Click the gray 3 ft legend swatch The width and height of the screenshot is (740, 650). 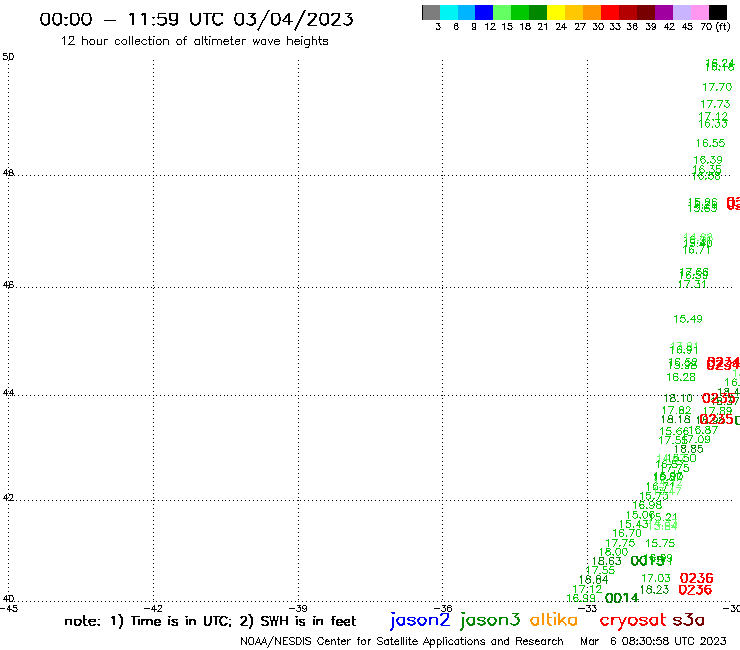pyautogui.click(x=431, y=13)
